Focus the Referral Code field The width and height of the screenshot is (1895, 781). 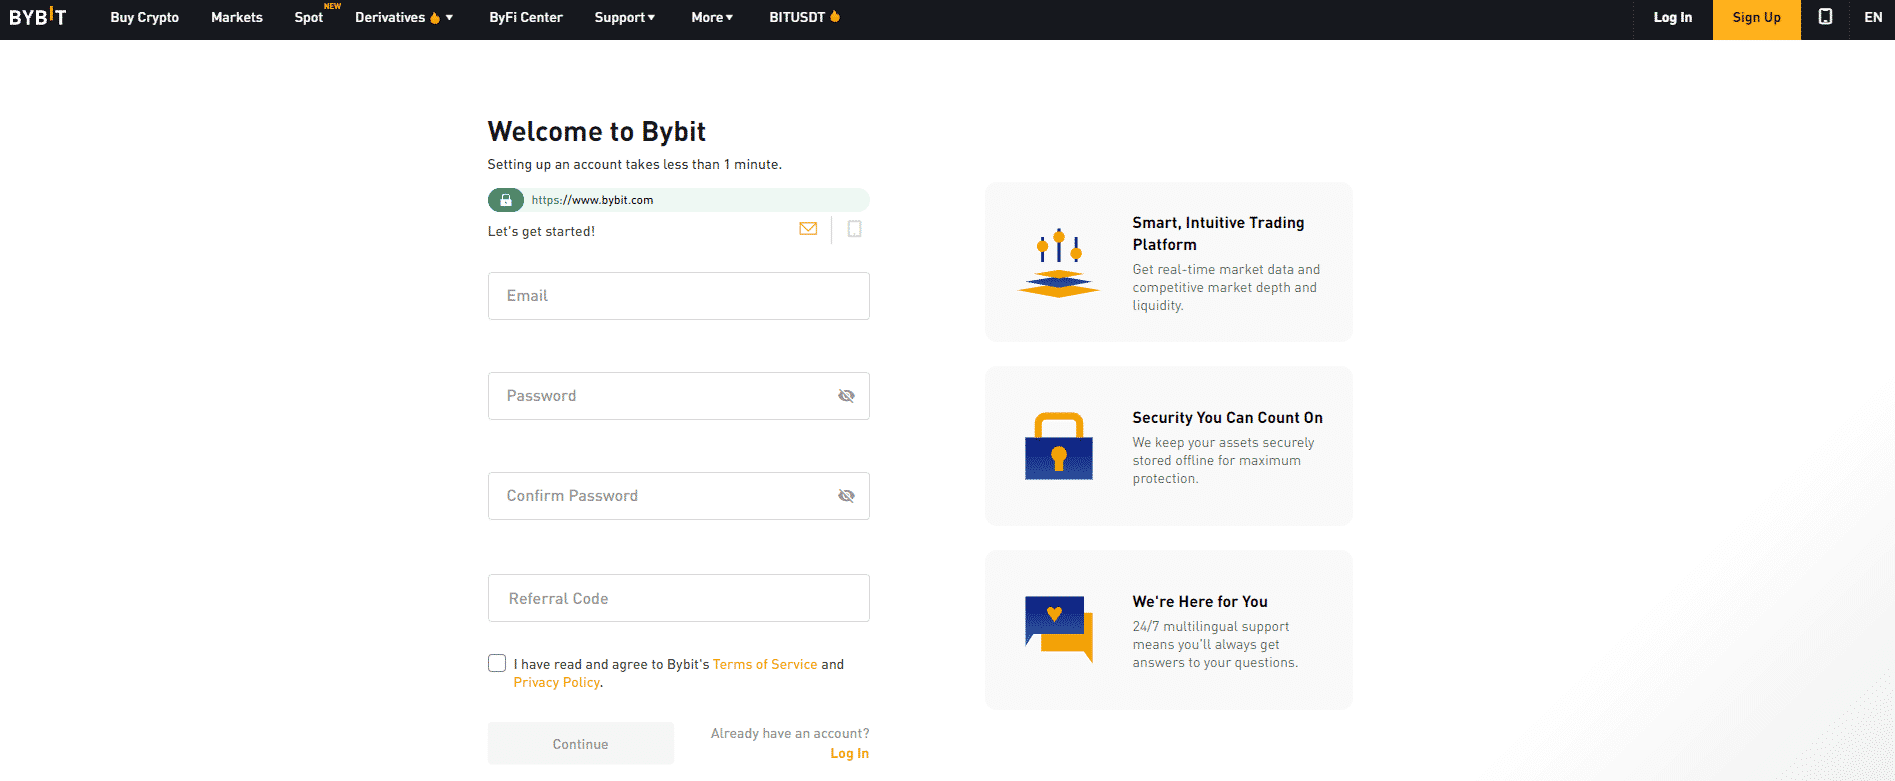(678, 598)
